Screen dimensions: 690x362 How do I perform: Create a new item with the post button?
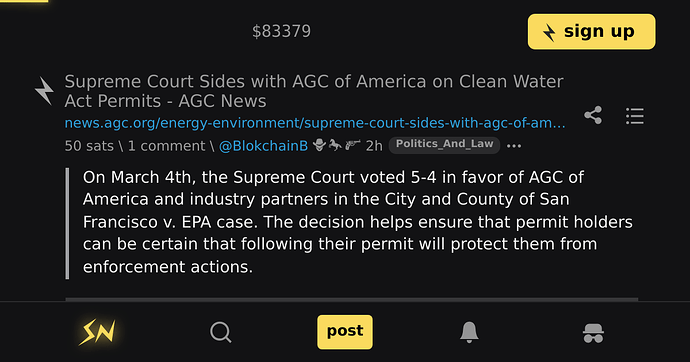click(x=345, y=332)
